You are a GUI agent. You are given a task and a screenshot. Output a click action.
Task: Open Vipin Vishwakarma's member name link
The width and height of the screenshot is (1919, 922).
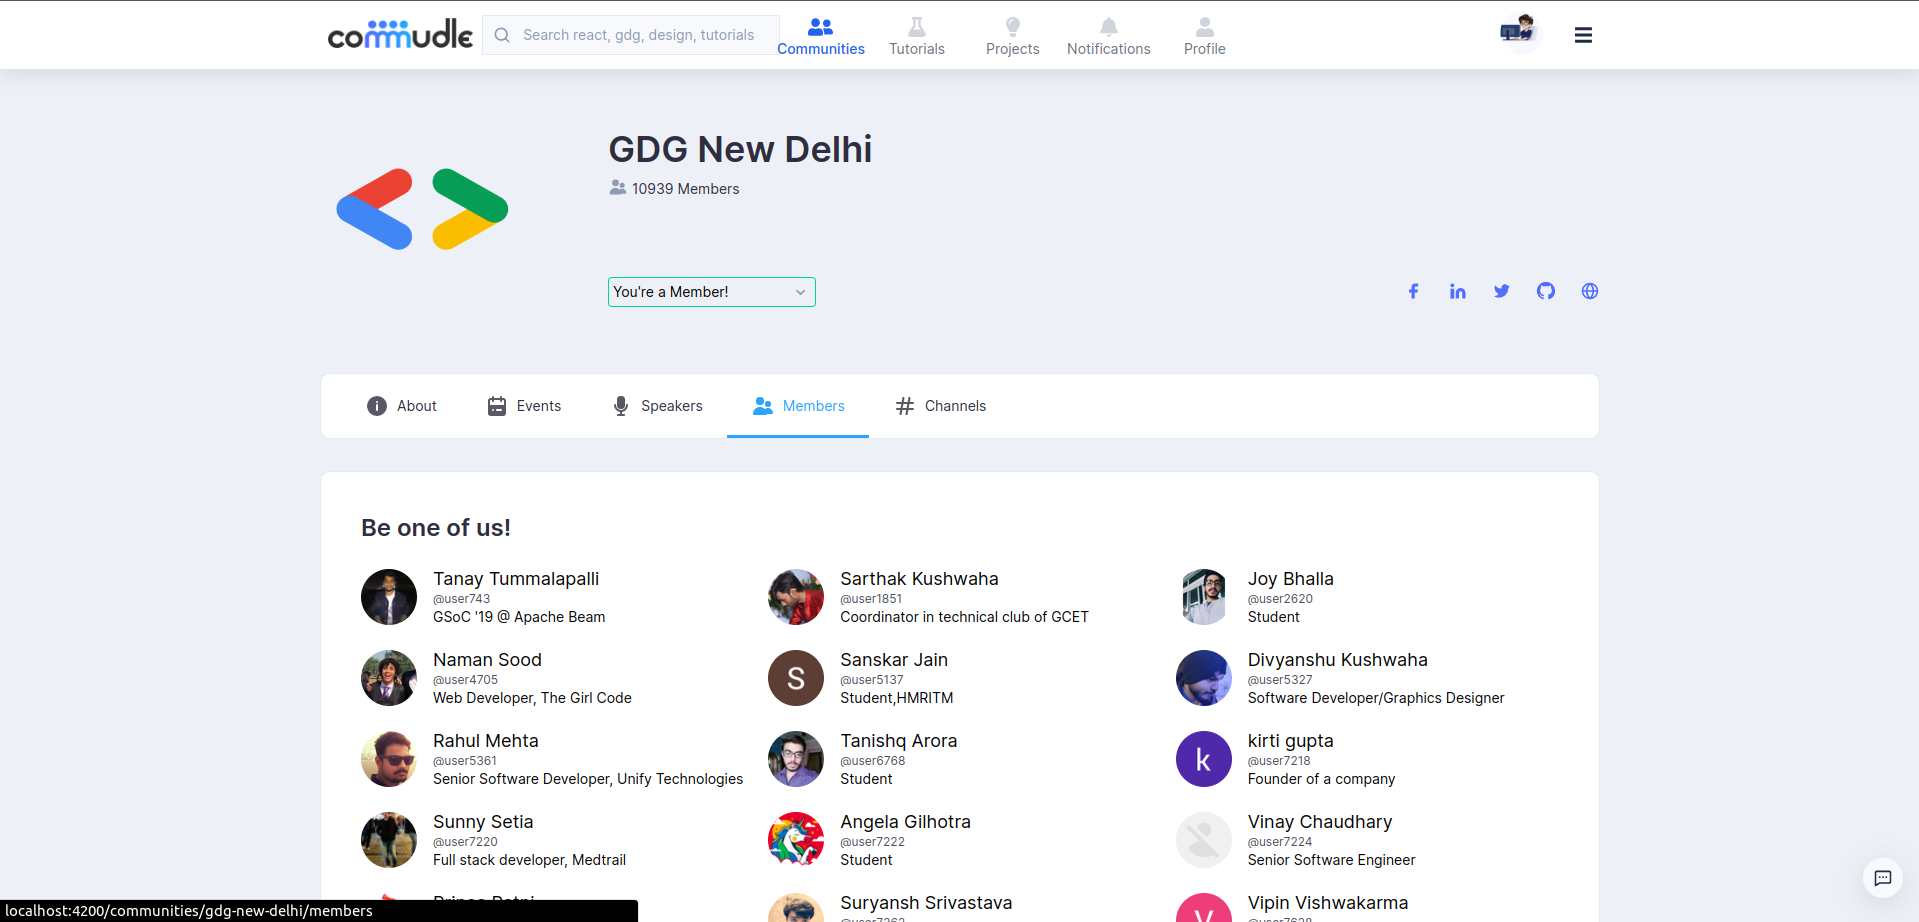(1327, 903)
